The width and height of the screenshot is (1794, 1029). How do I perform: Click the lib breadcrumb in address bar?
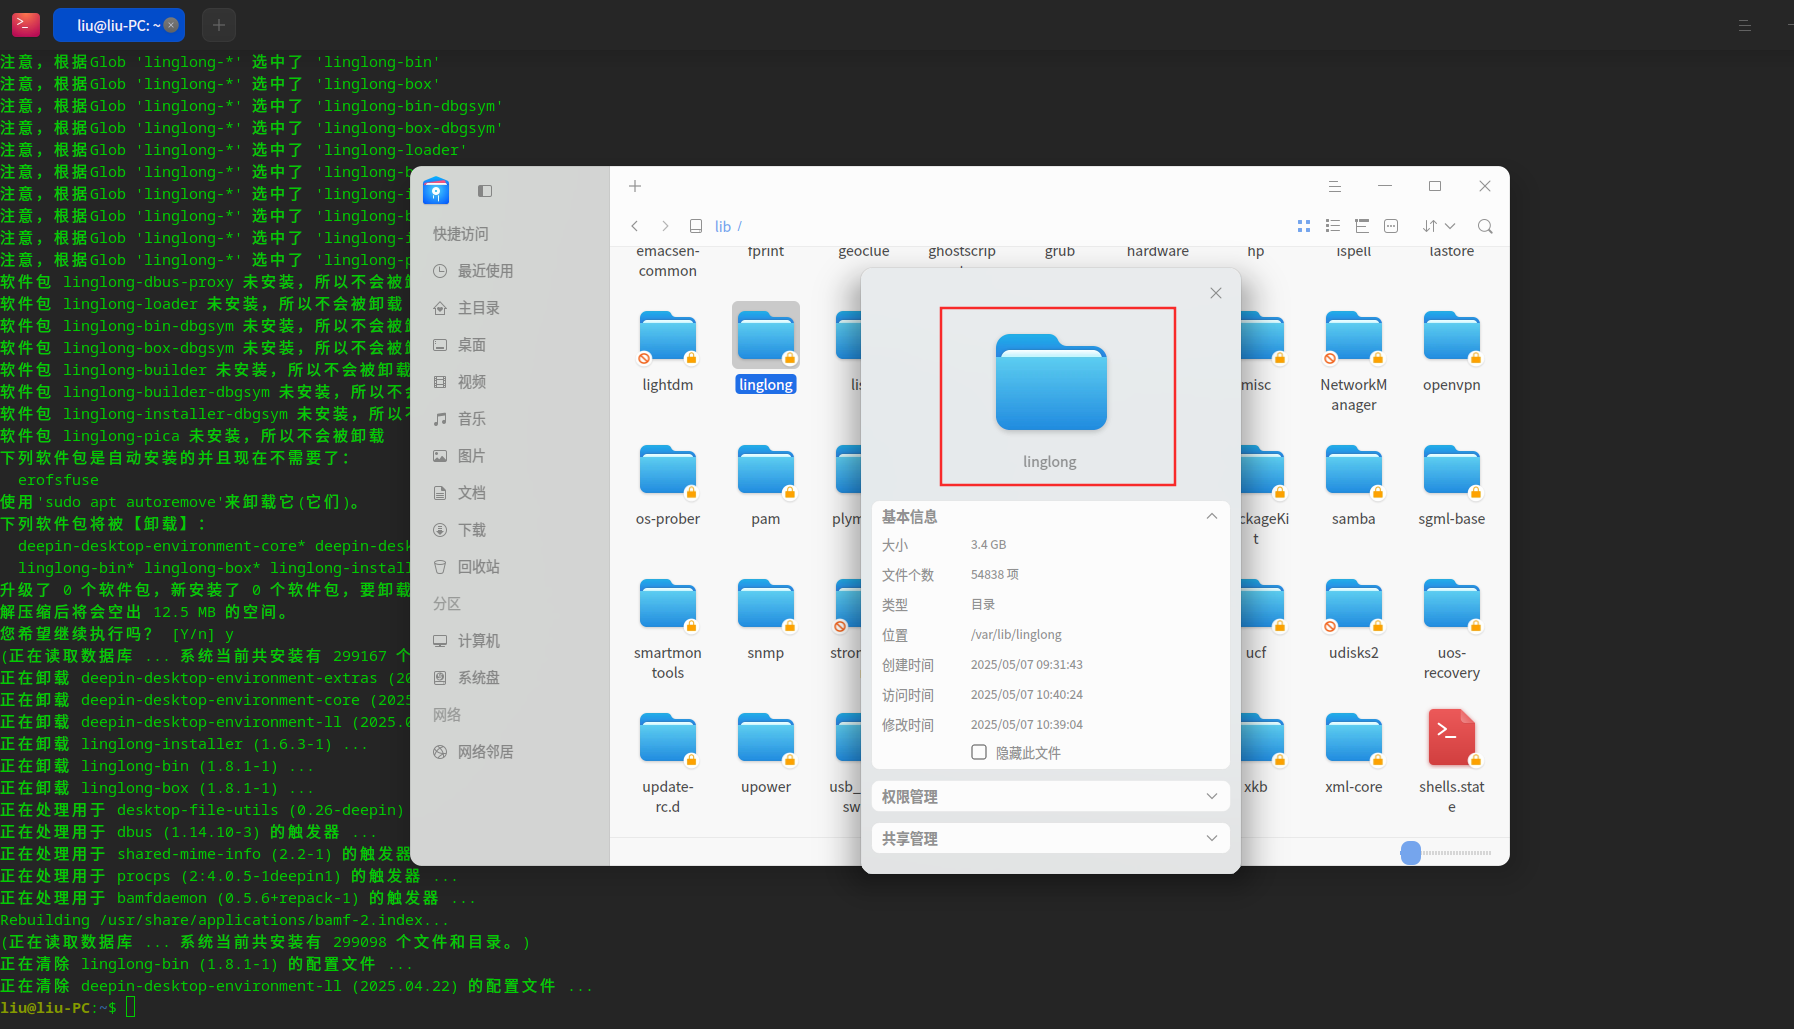(723, 226)
